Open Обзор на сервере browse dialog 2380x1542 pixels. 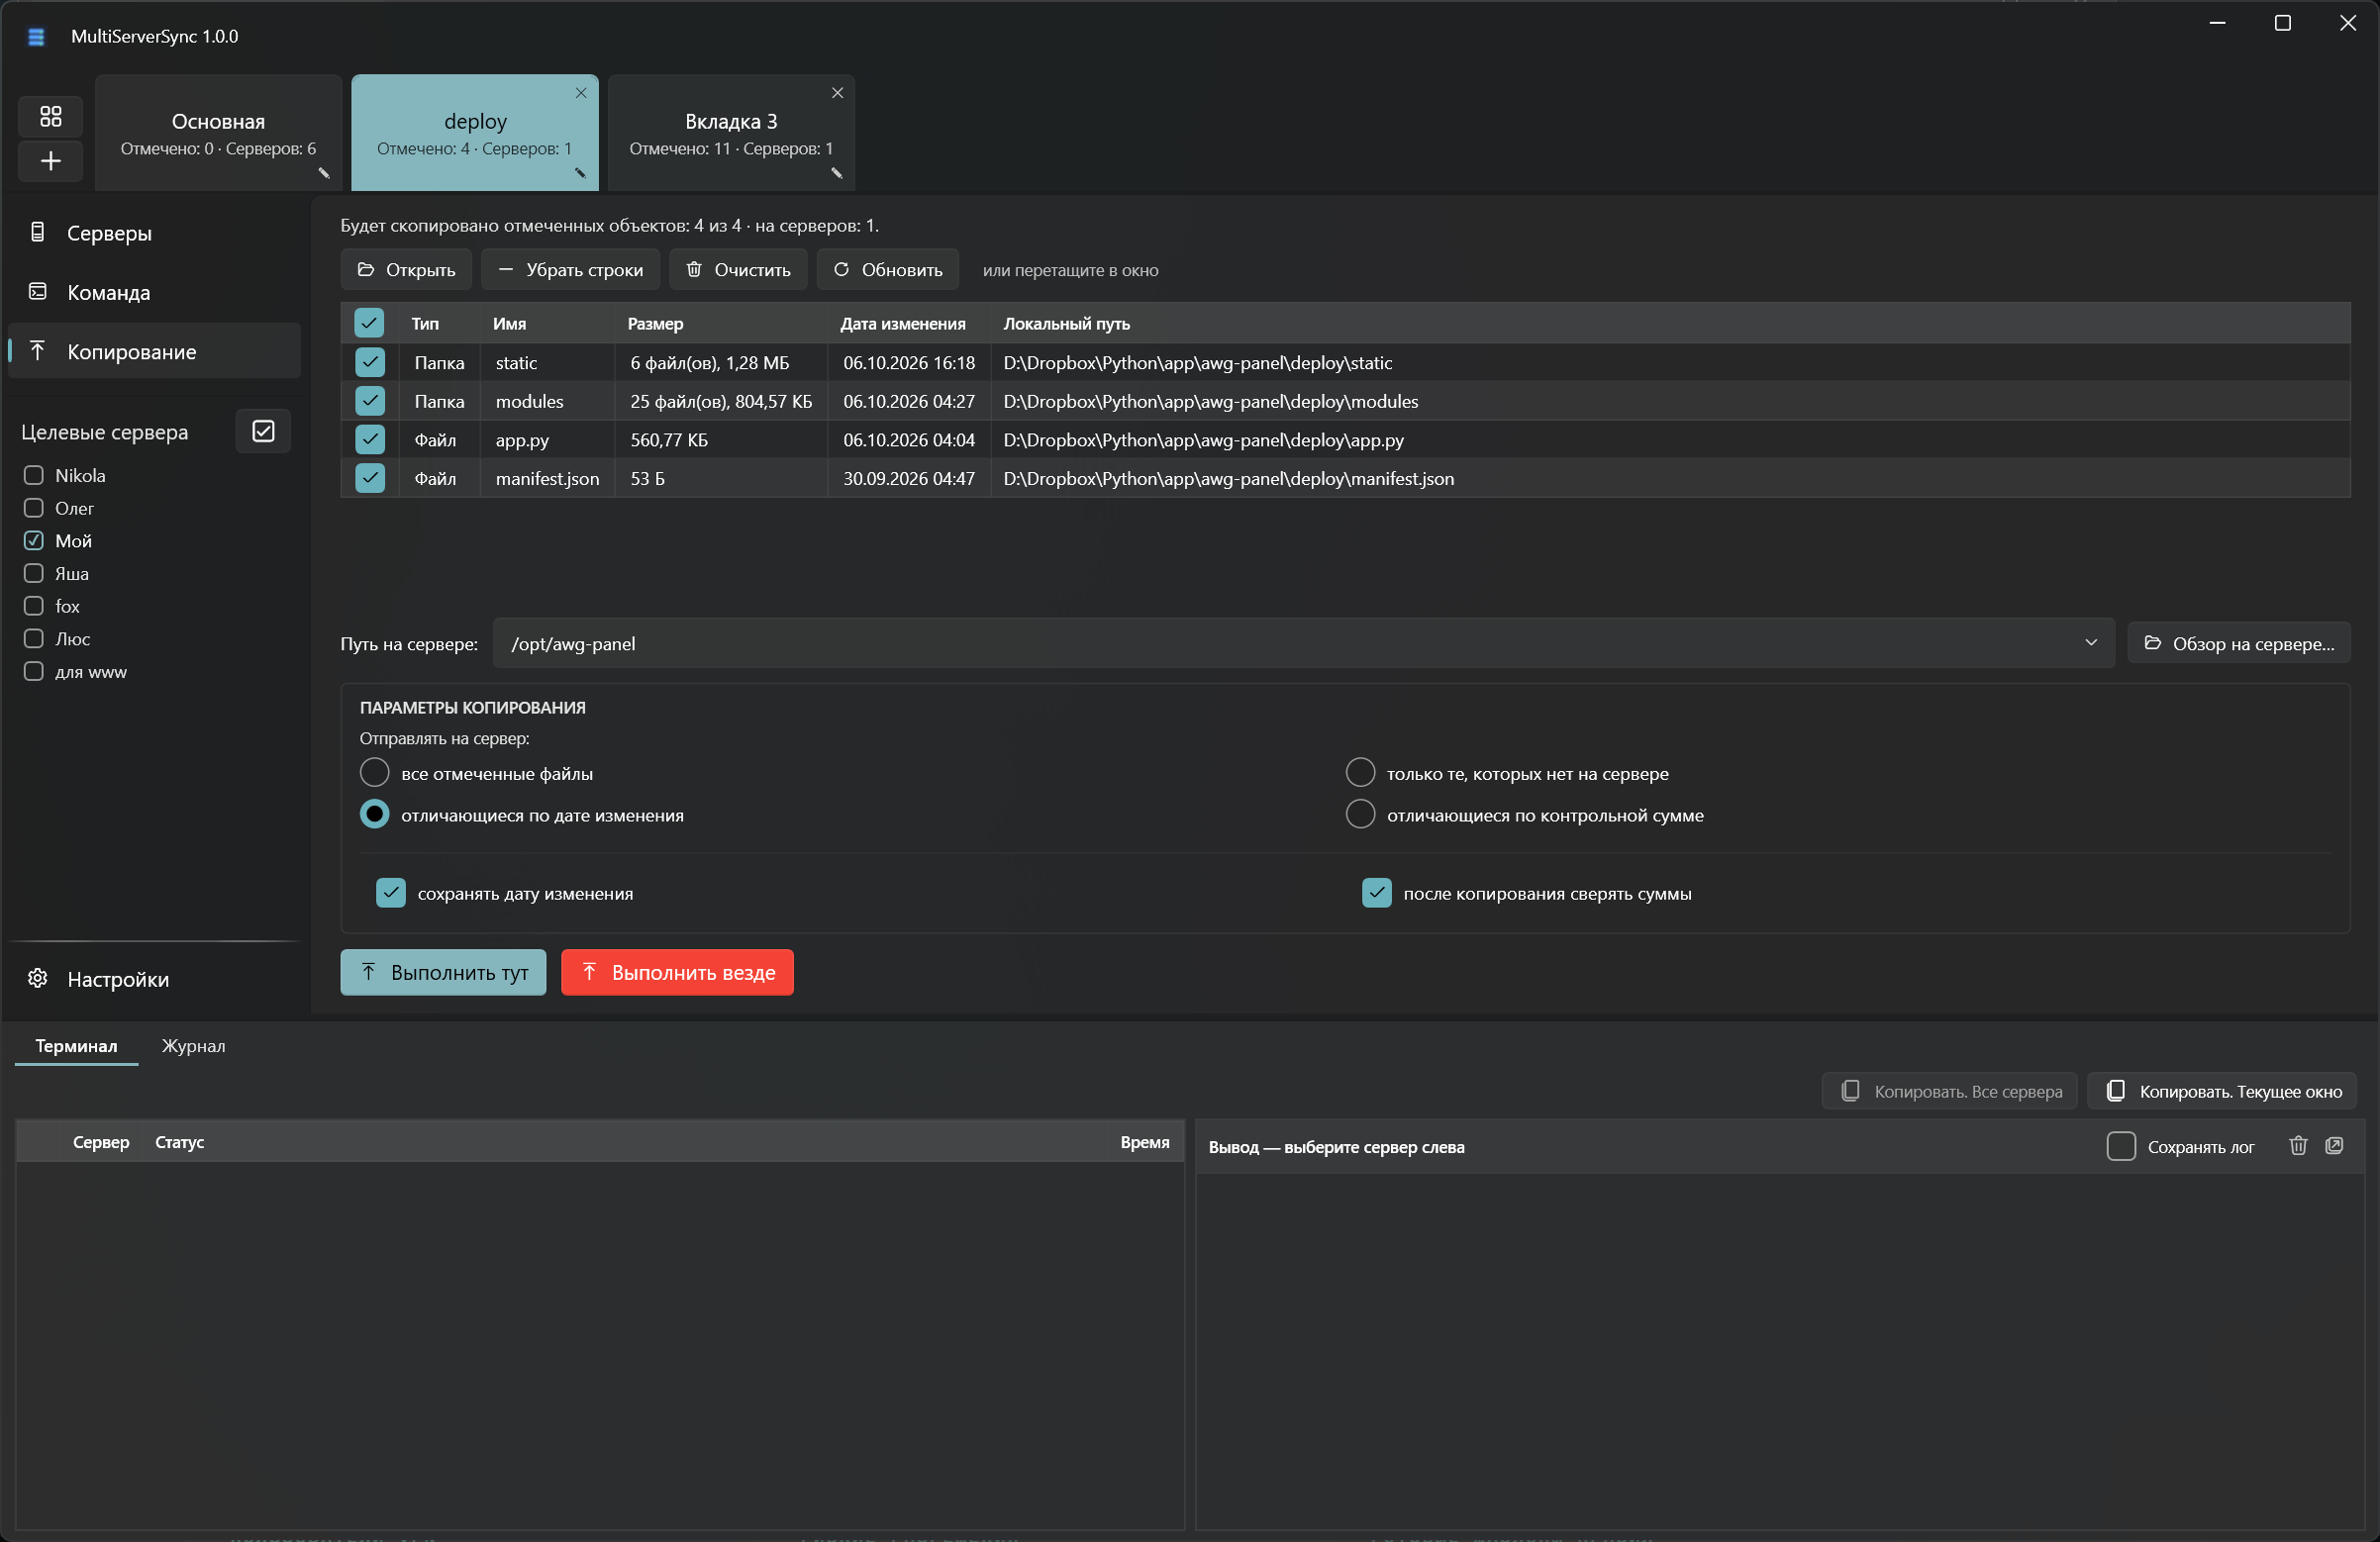[x=2238, y=644]
